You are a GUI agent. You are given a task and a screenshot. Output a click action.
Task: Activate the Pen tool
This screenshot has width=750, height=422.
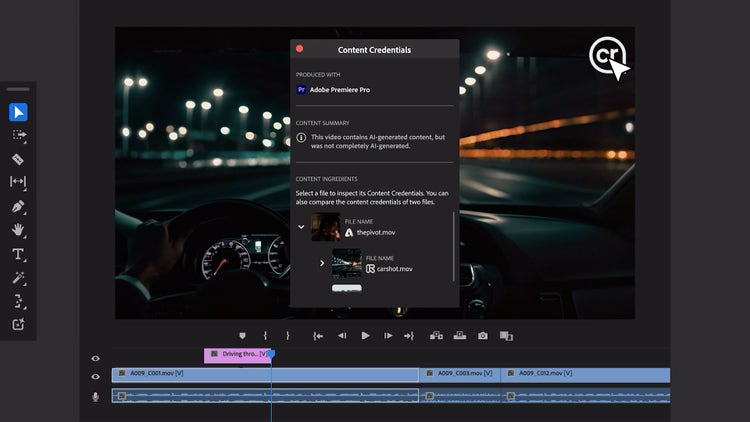pos(18,206)
